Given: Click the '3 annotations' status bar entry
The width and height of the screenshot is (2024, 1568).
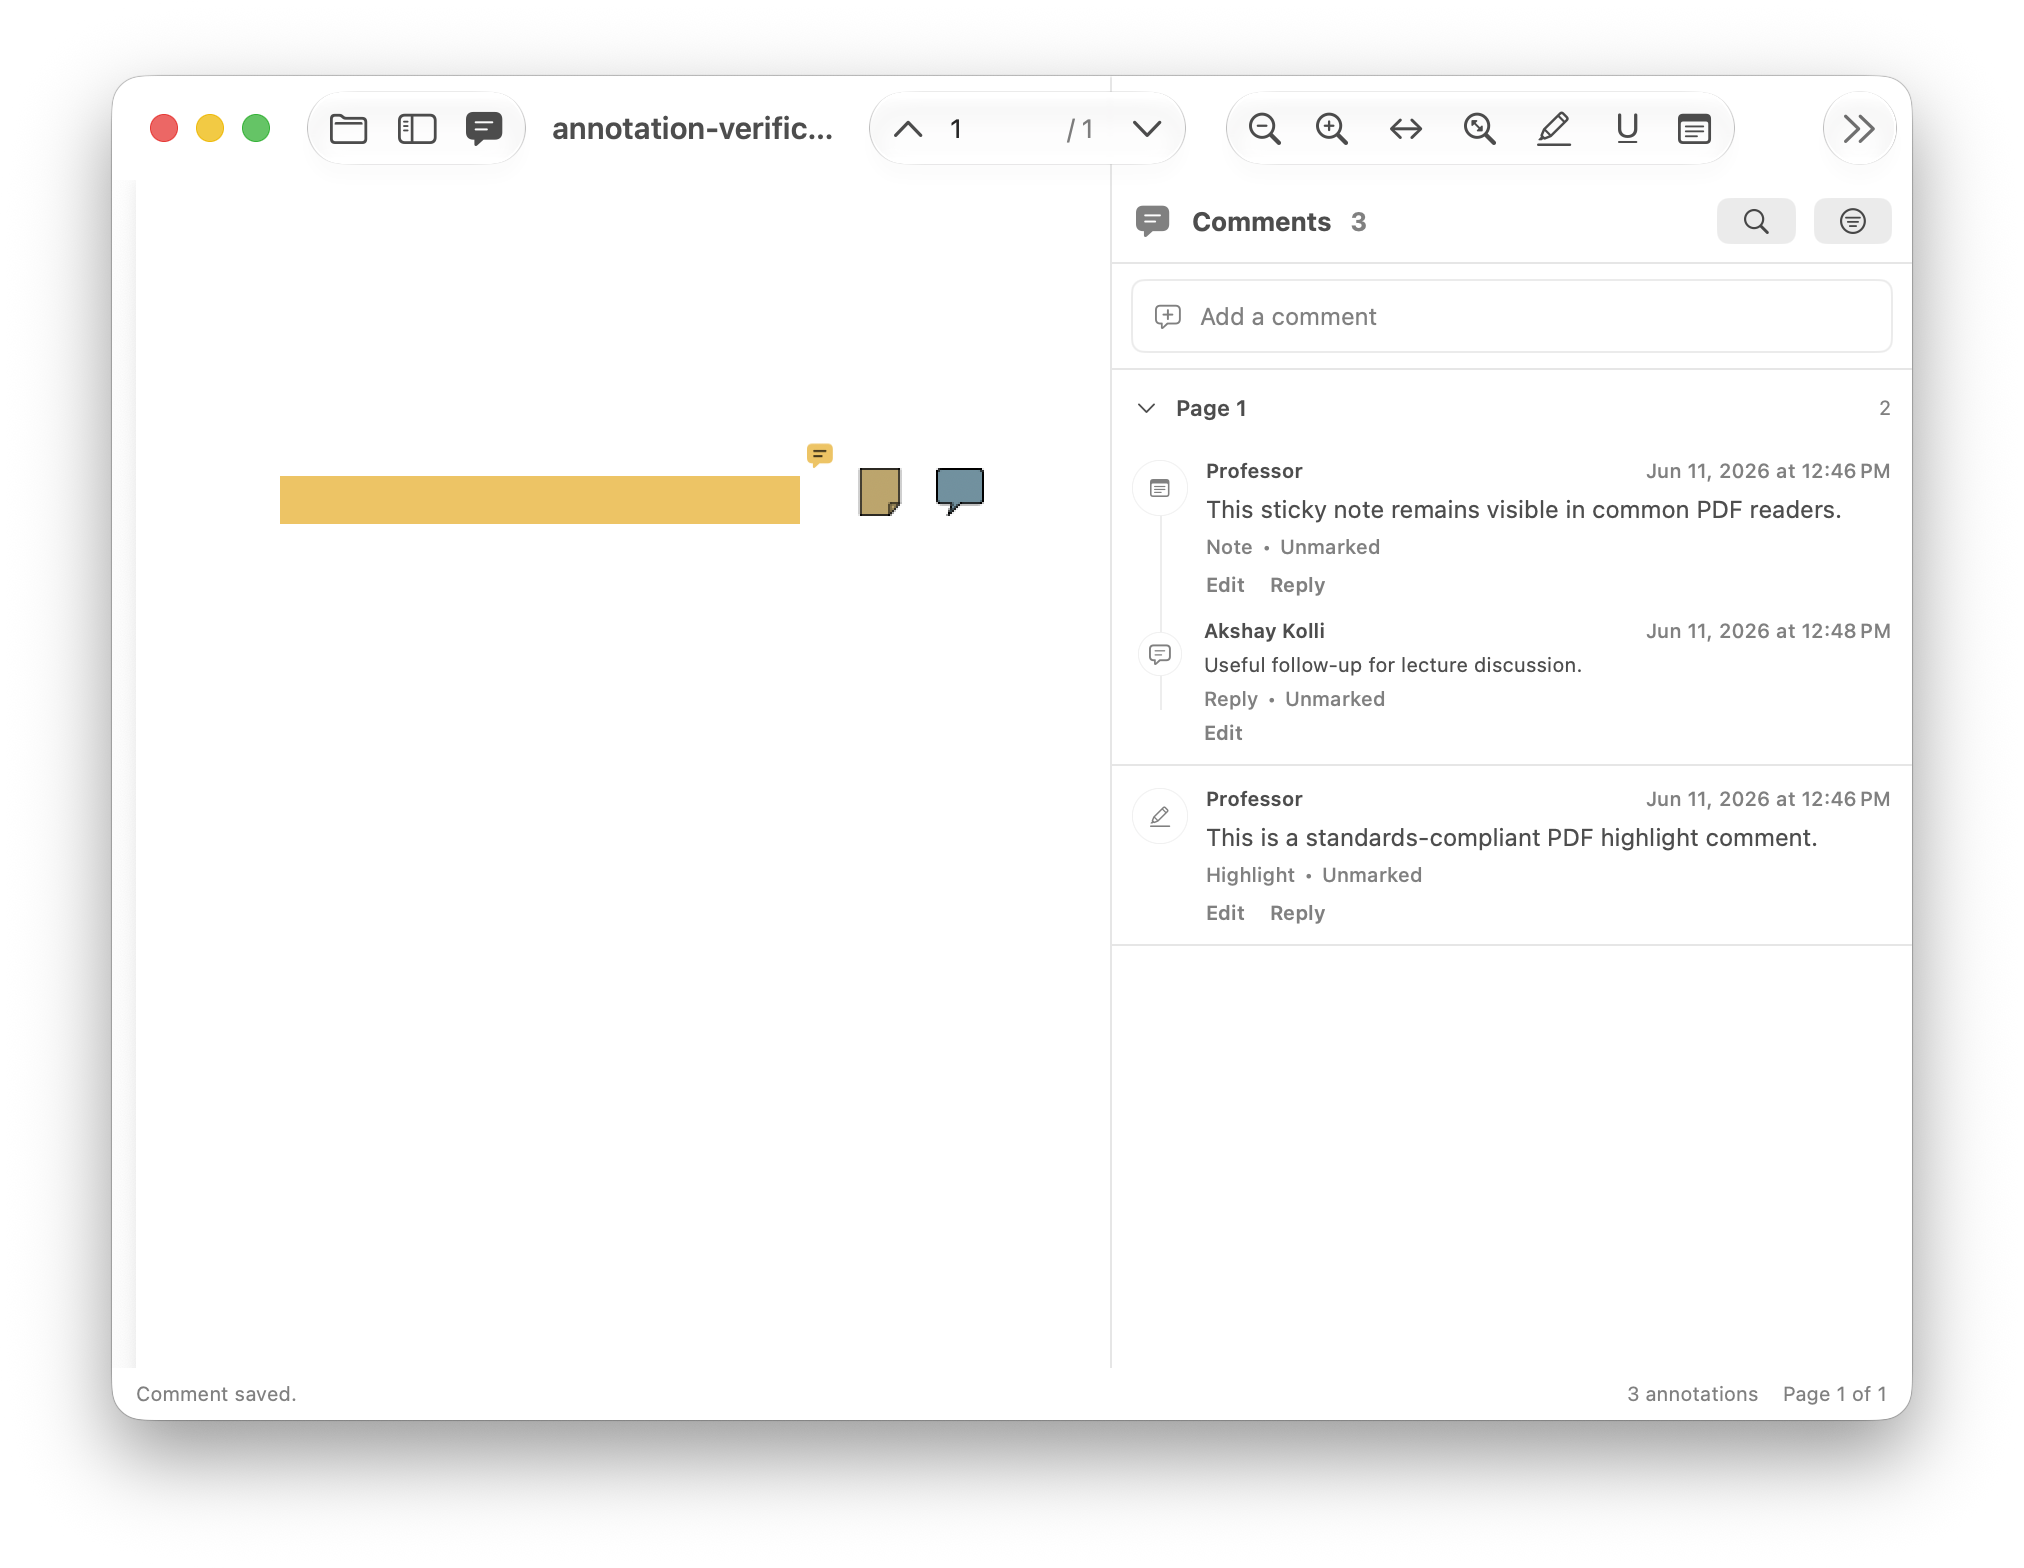Looking at the screenshot, I should [1692, 1394].
